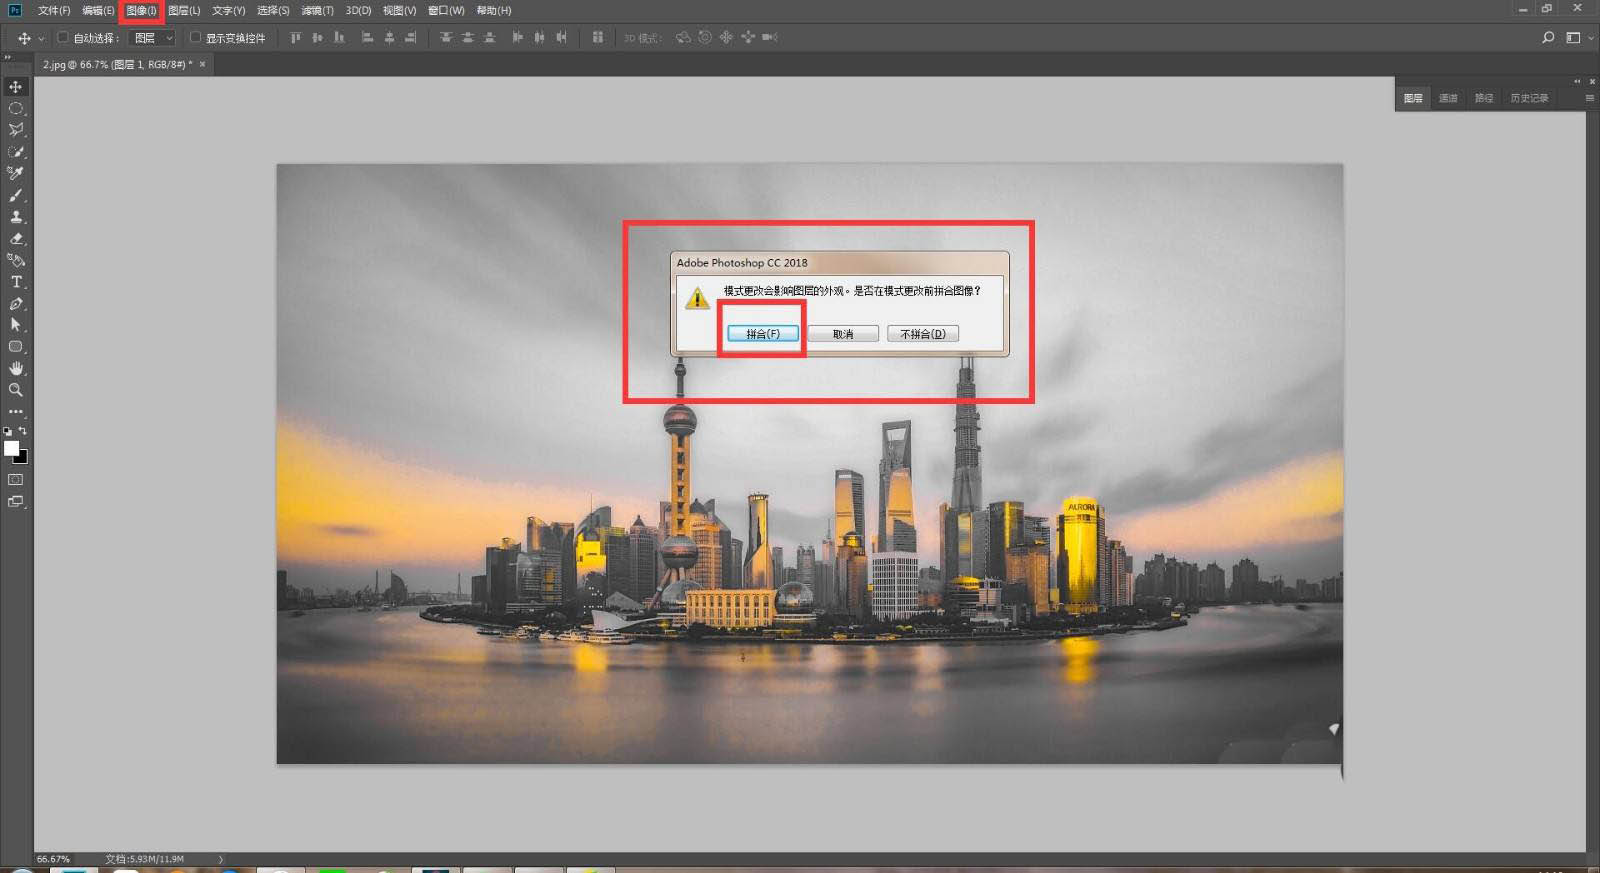Select the Eyedropper tool
Screen dimensions: 1600x873
(x=16, y=173)
